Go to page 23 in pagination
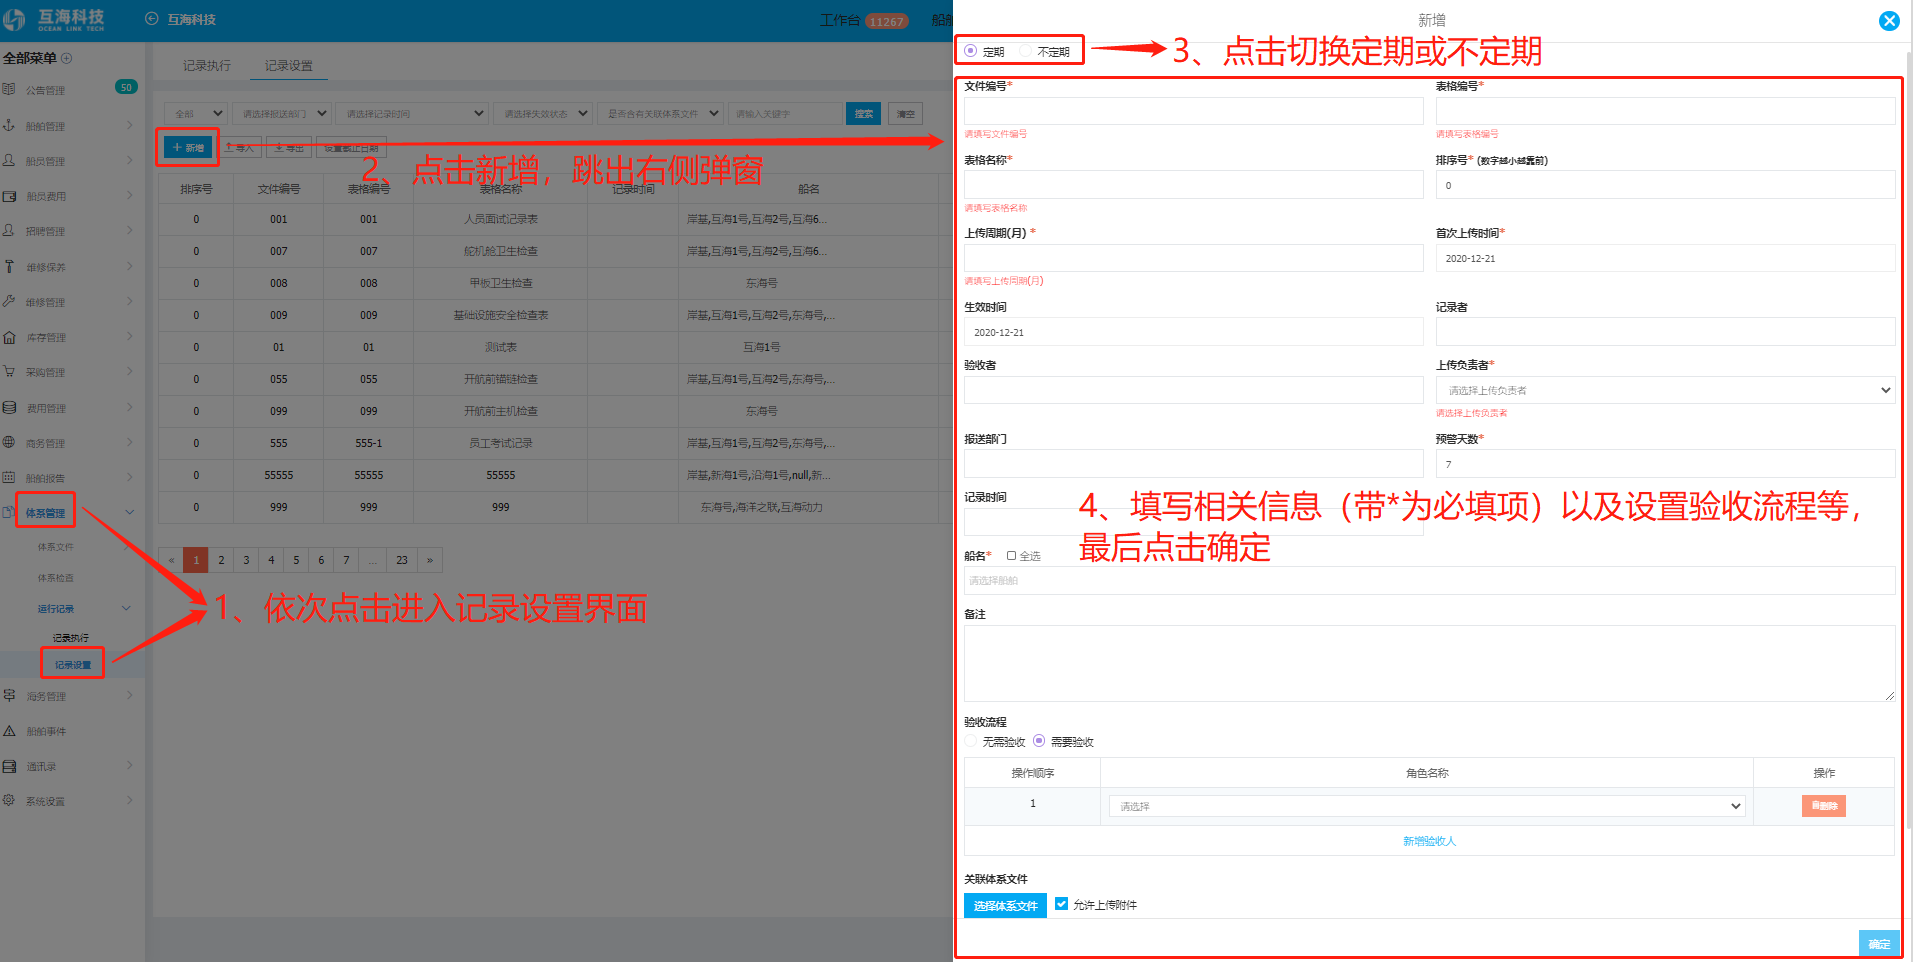This screenshot has height=962, width=1913. tap(402, 560)
